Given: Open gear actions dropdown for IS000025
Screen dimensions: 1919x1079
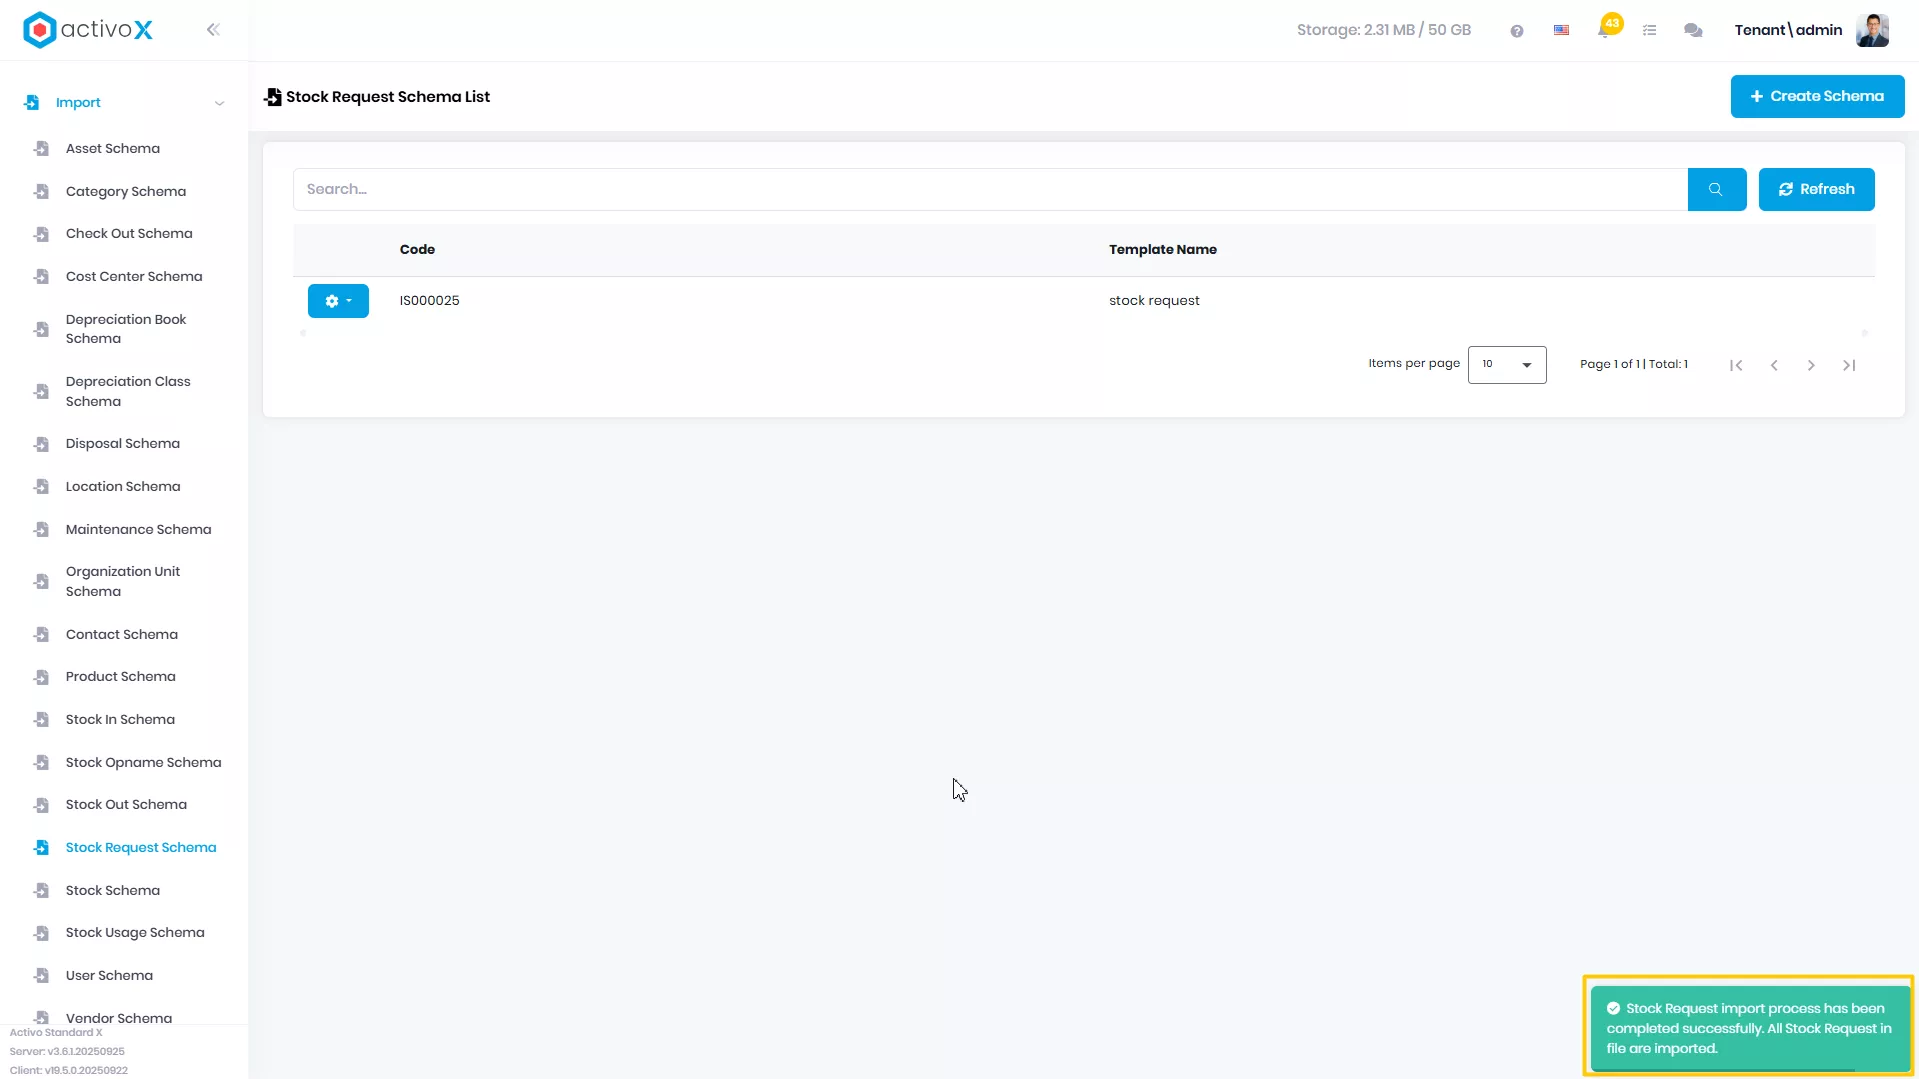Looking at the screenshot, I should (338, 301).
